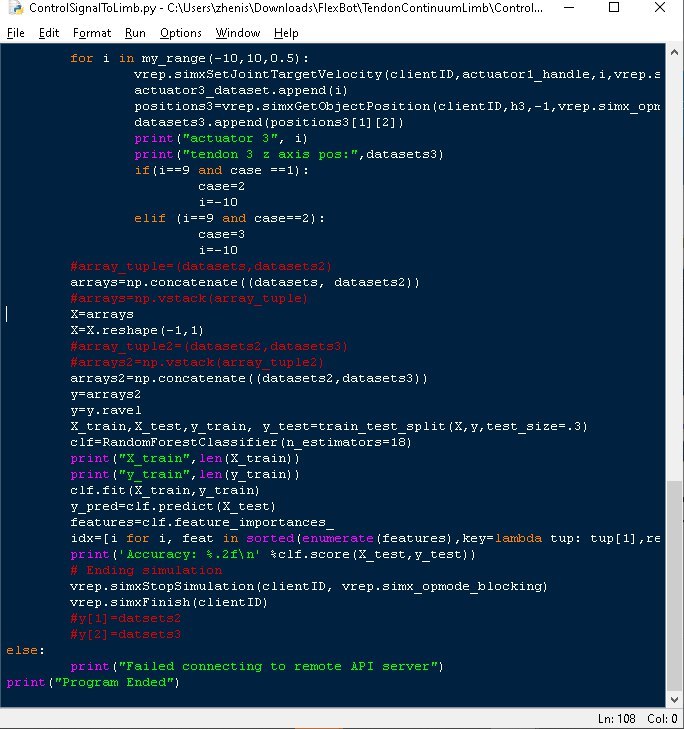
Task: Click the line 'datasets3.append(positions3[1][2])'
Action: pos(269,122)
